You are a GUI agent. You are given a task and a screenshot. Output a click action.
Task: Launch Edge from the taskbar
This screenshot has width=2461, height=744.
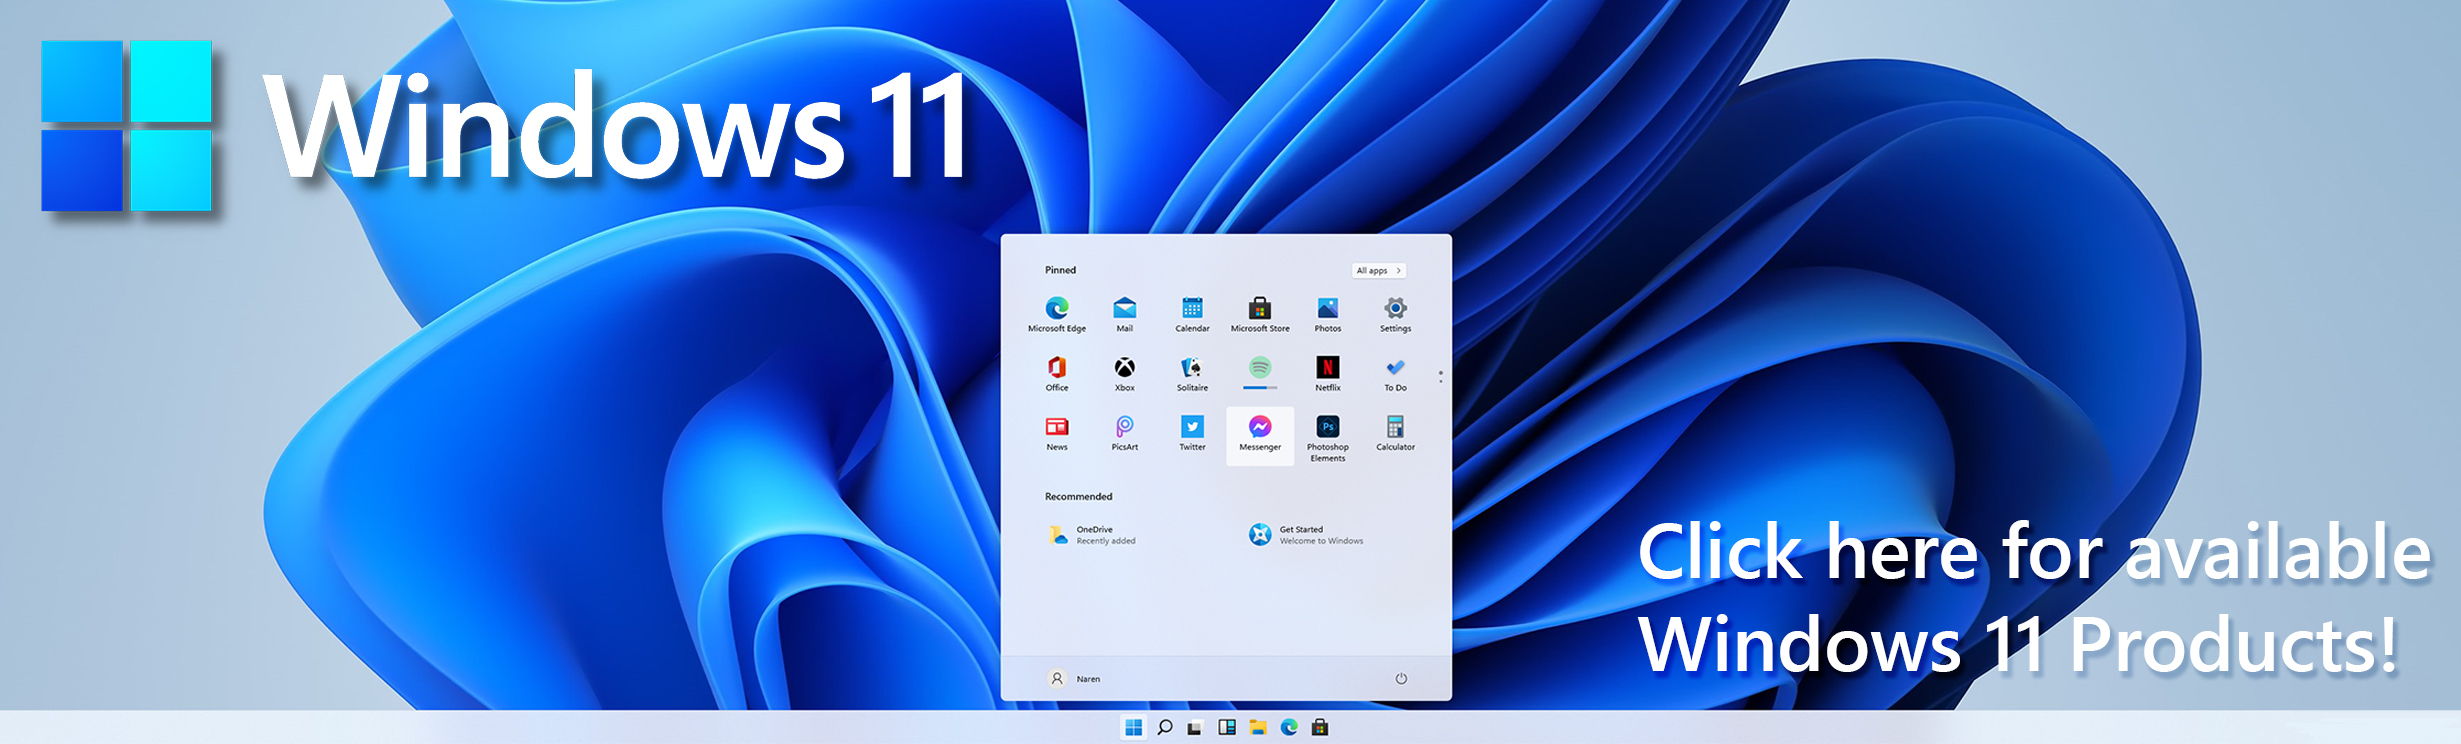[x=1289, y=727]
